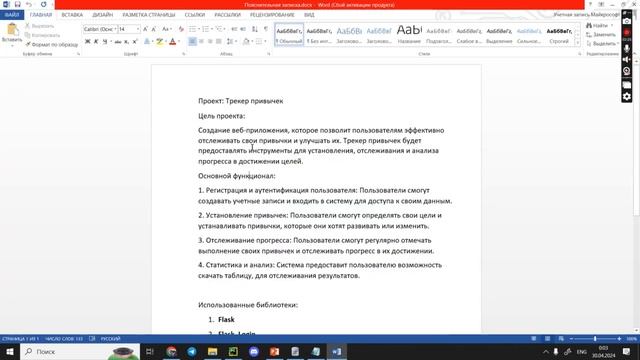Open the font name dropdown (Calibri)
The width and height of the screenshot is (640, 360).
pos(115,29)
